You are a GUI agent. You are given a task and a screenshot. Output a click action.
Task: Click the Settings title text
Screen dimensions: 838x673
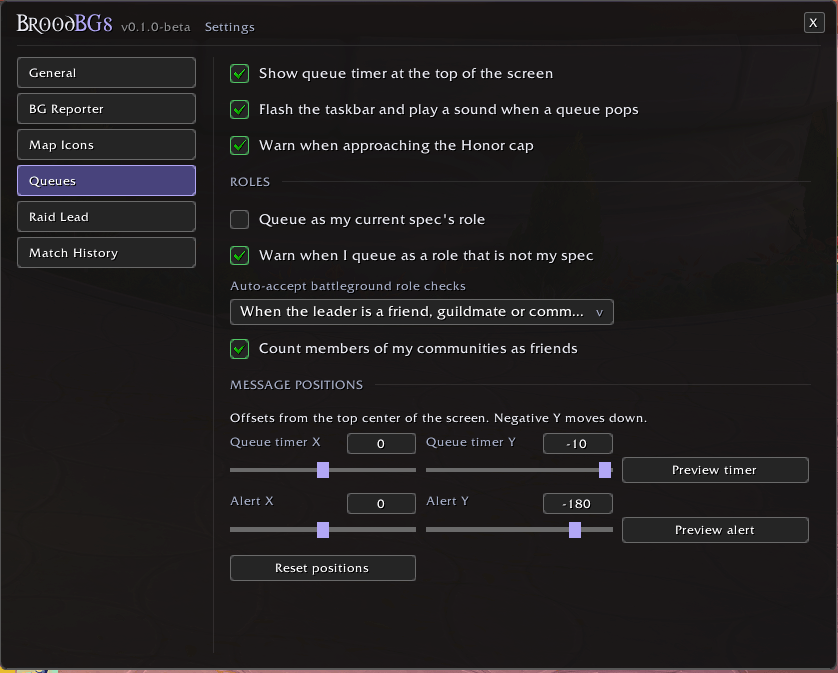[230, 27]
